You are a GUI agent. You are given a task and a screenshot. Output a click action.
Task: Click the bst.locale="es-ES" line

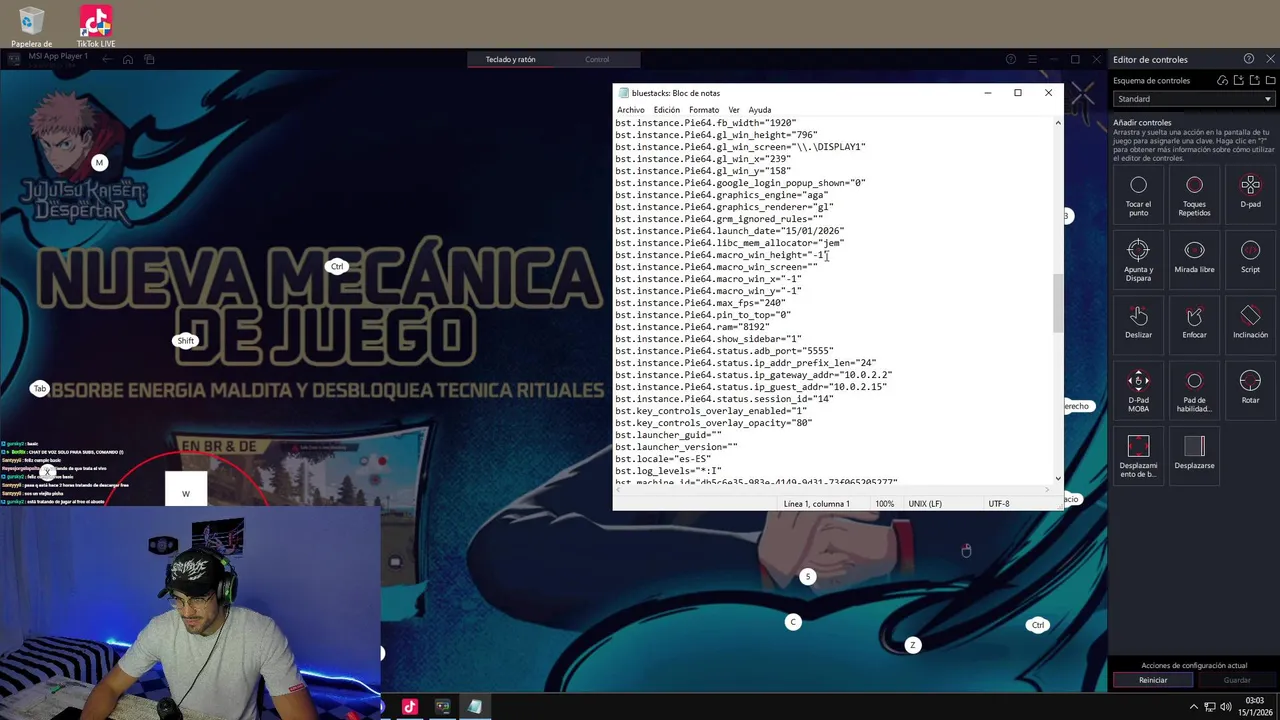(663, 459)
